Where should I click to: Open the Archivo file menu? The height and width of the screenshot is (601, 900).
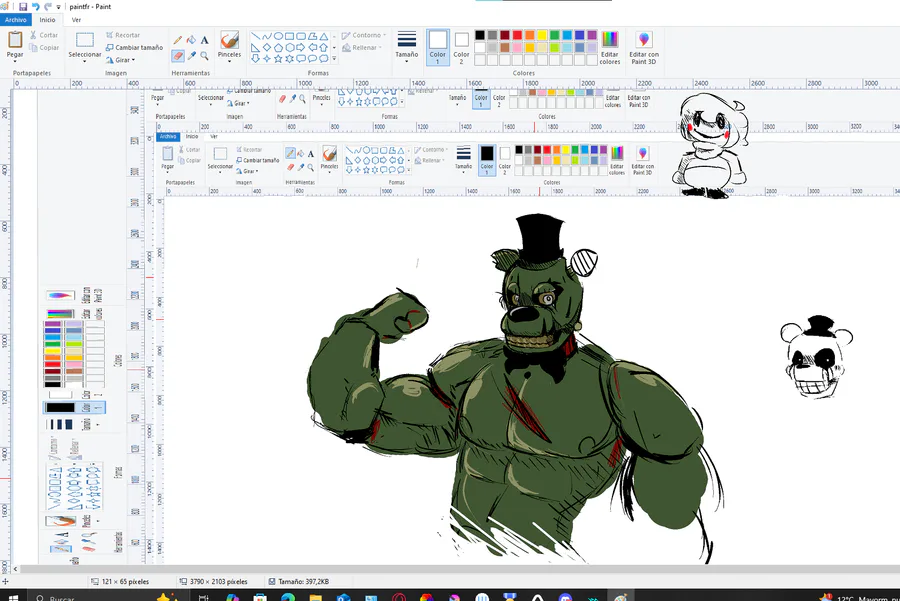tap(15, 20)
